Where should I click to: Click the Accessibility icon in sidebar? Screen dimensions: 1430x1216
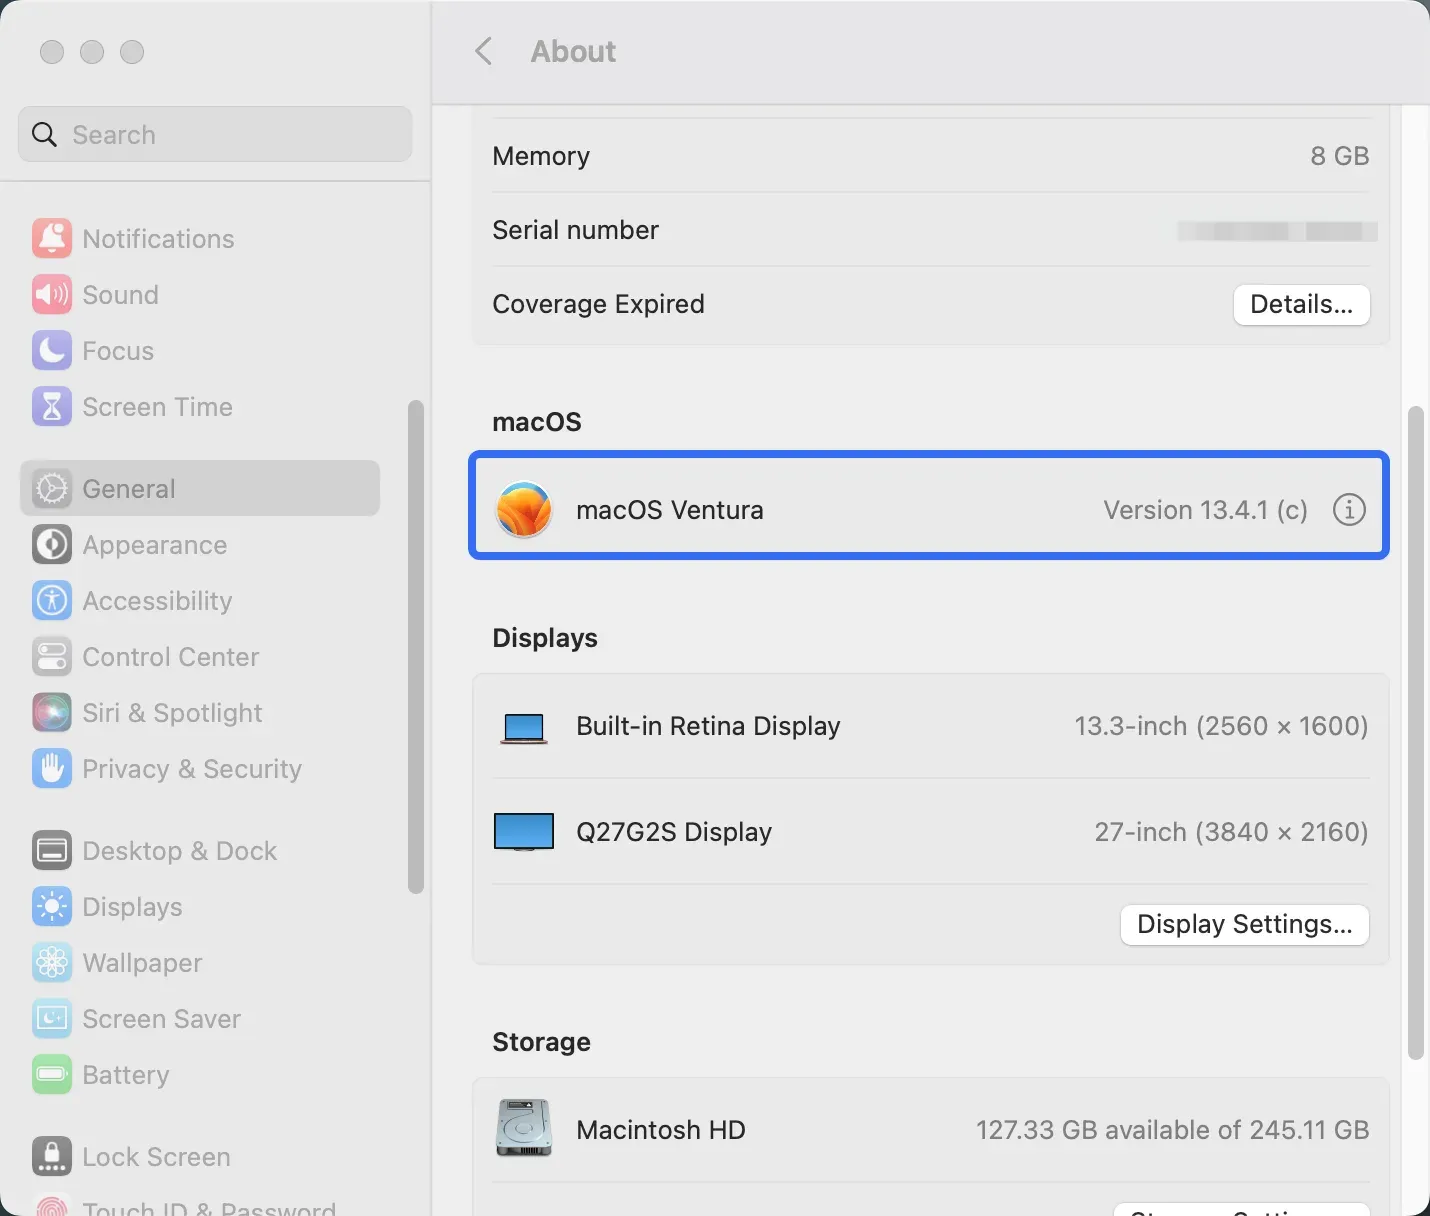[x=52, y=601]
